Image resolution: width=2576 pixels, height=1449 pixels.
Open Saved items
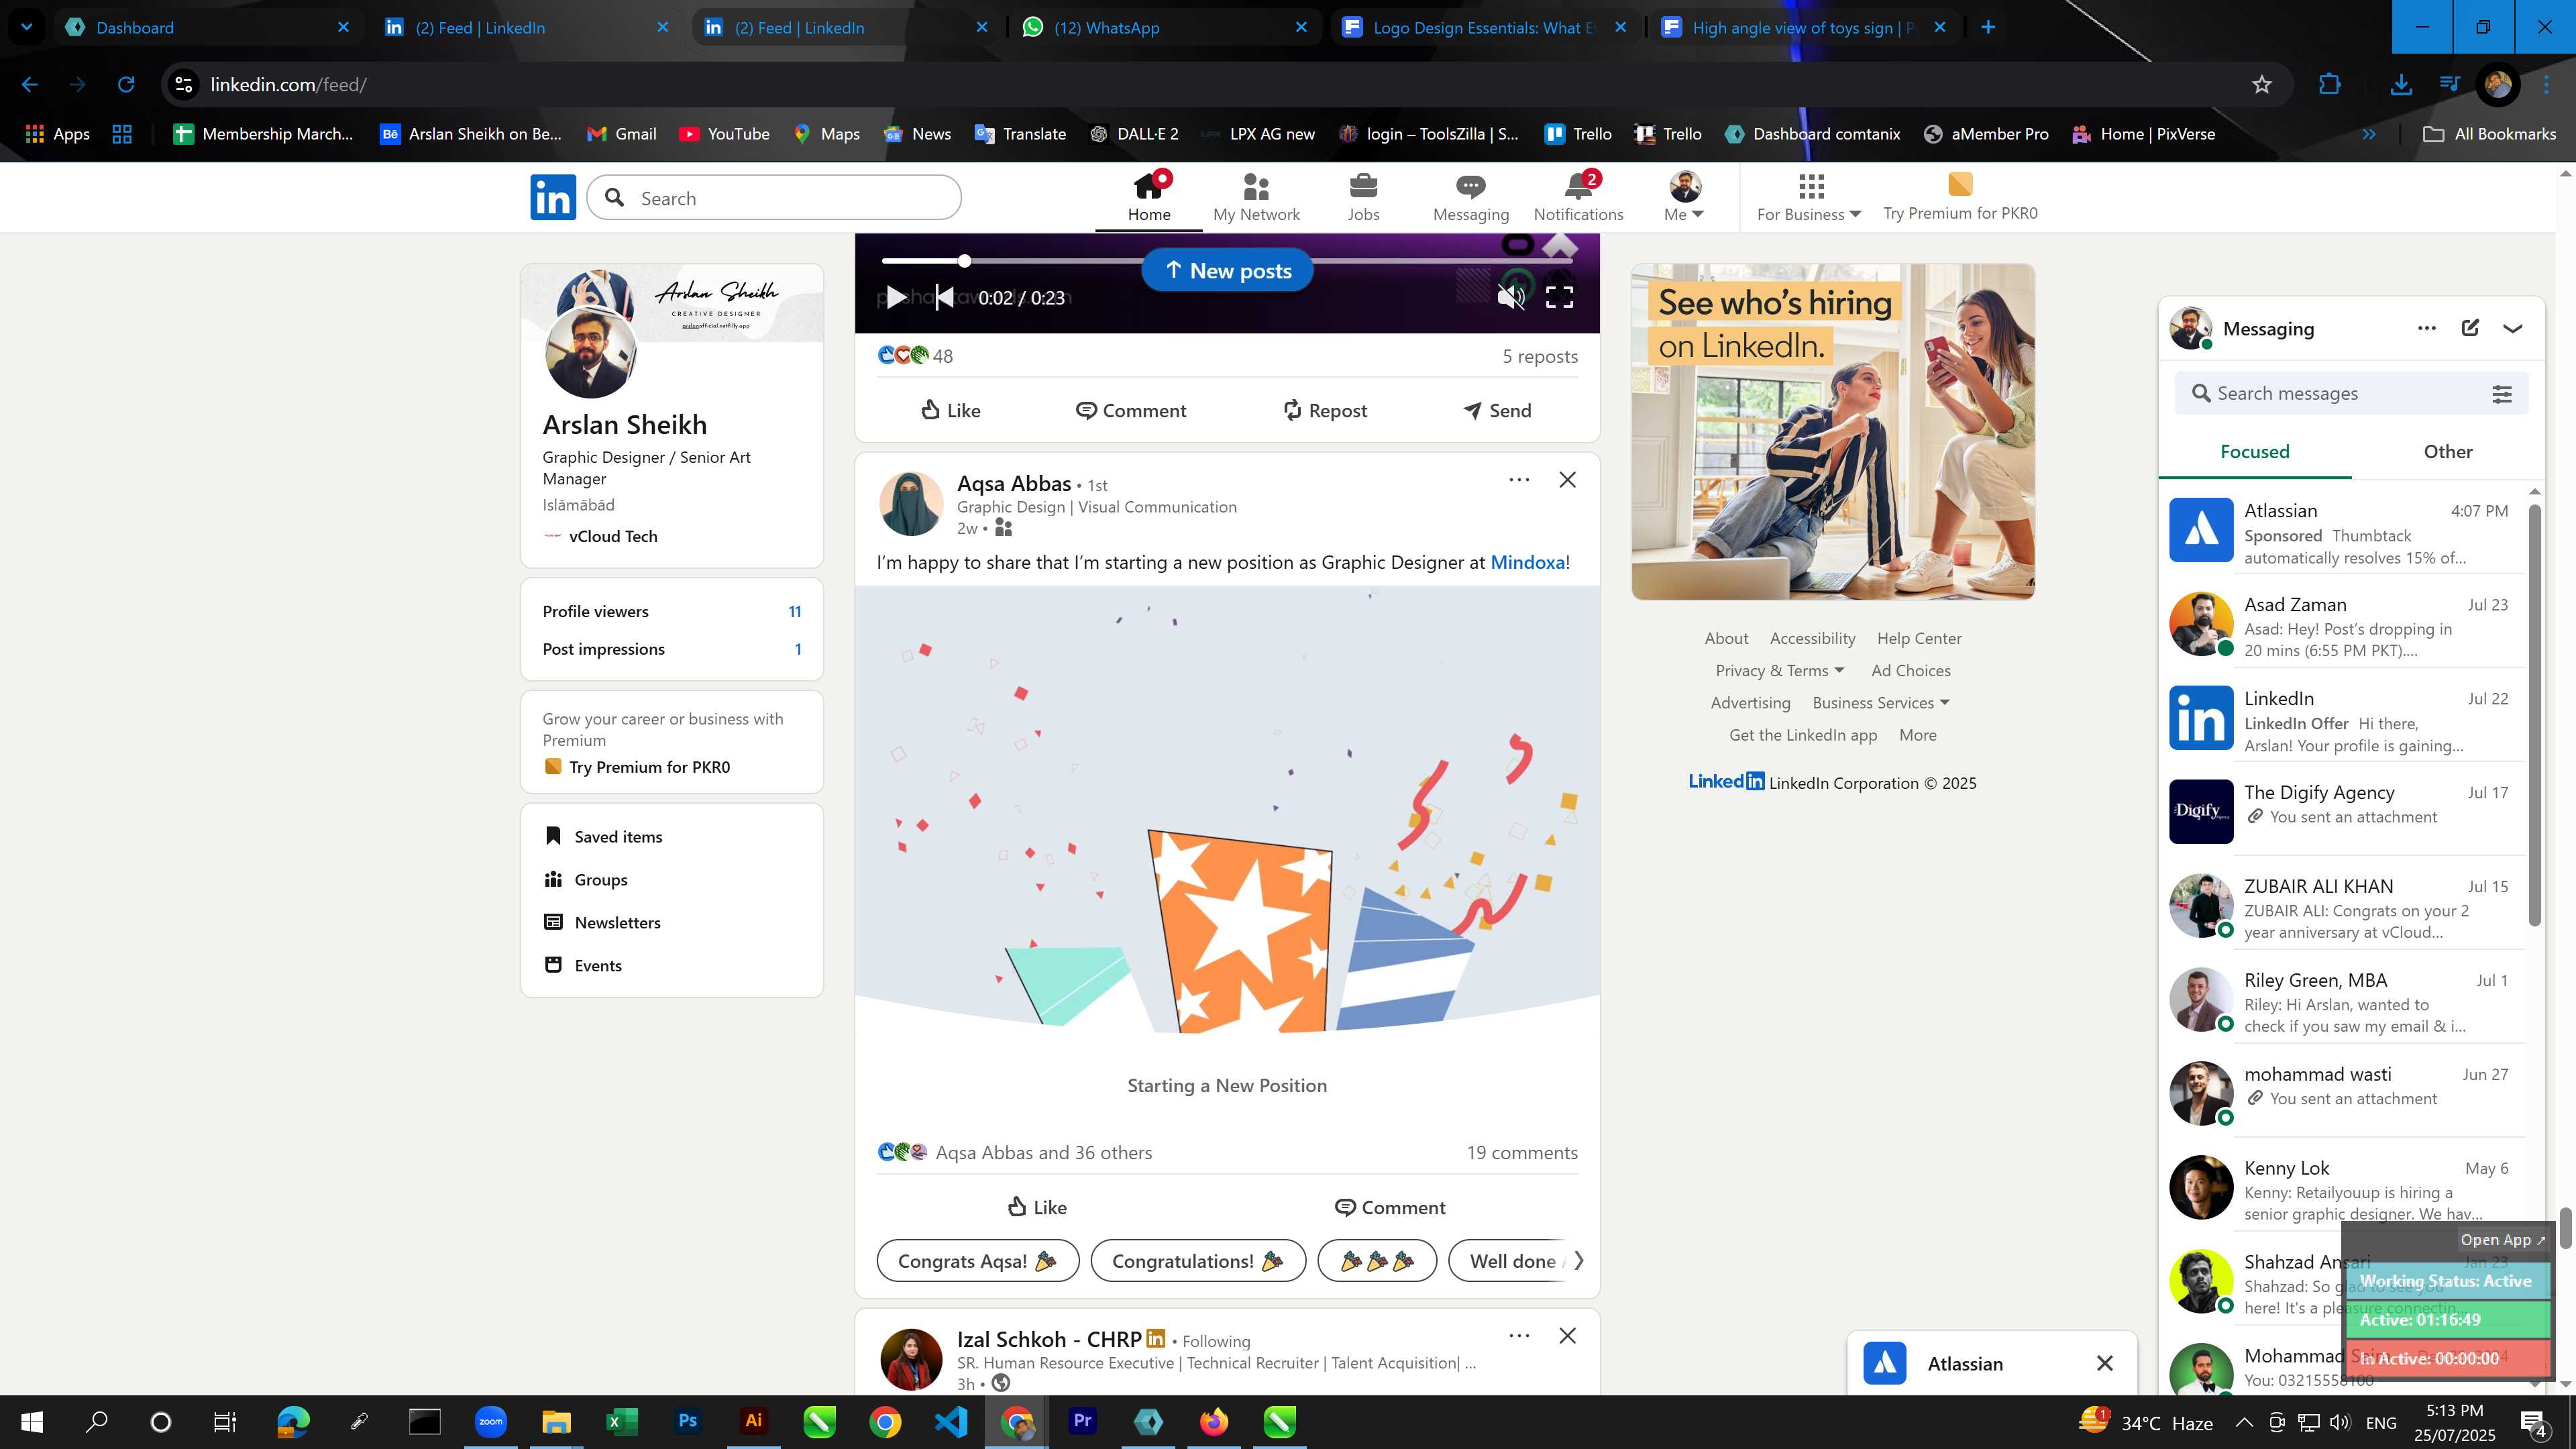[x=602, y=836]
